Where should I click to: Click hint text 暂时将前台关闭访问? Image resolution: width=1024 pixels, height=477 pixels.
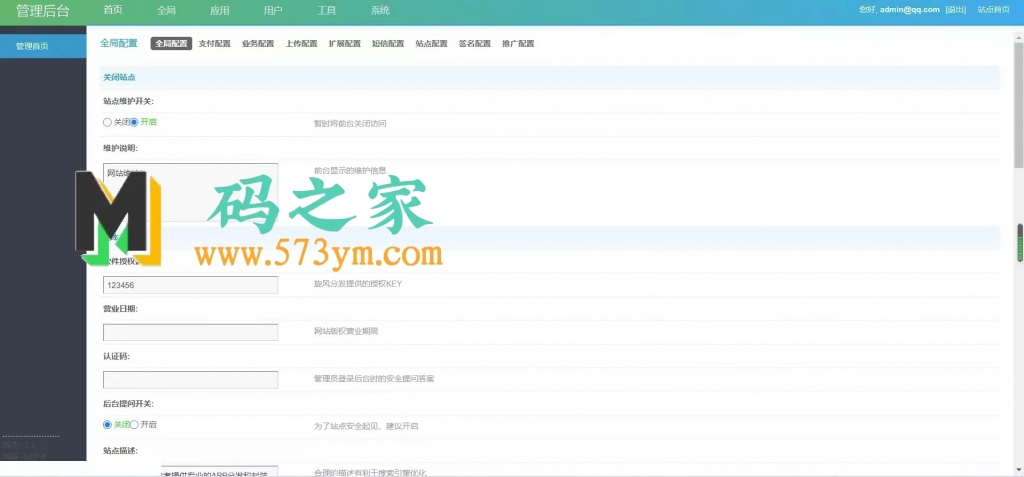[x=349, y=123]
